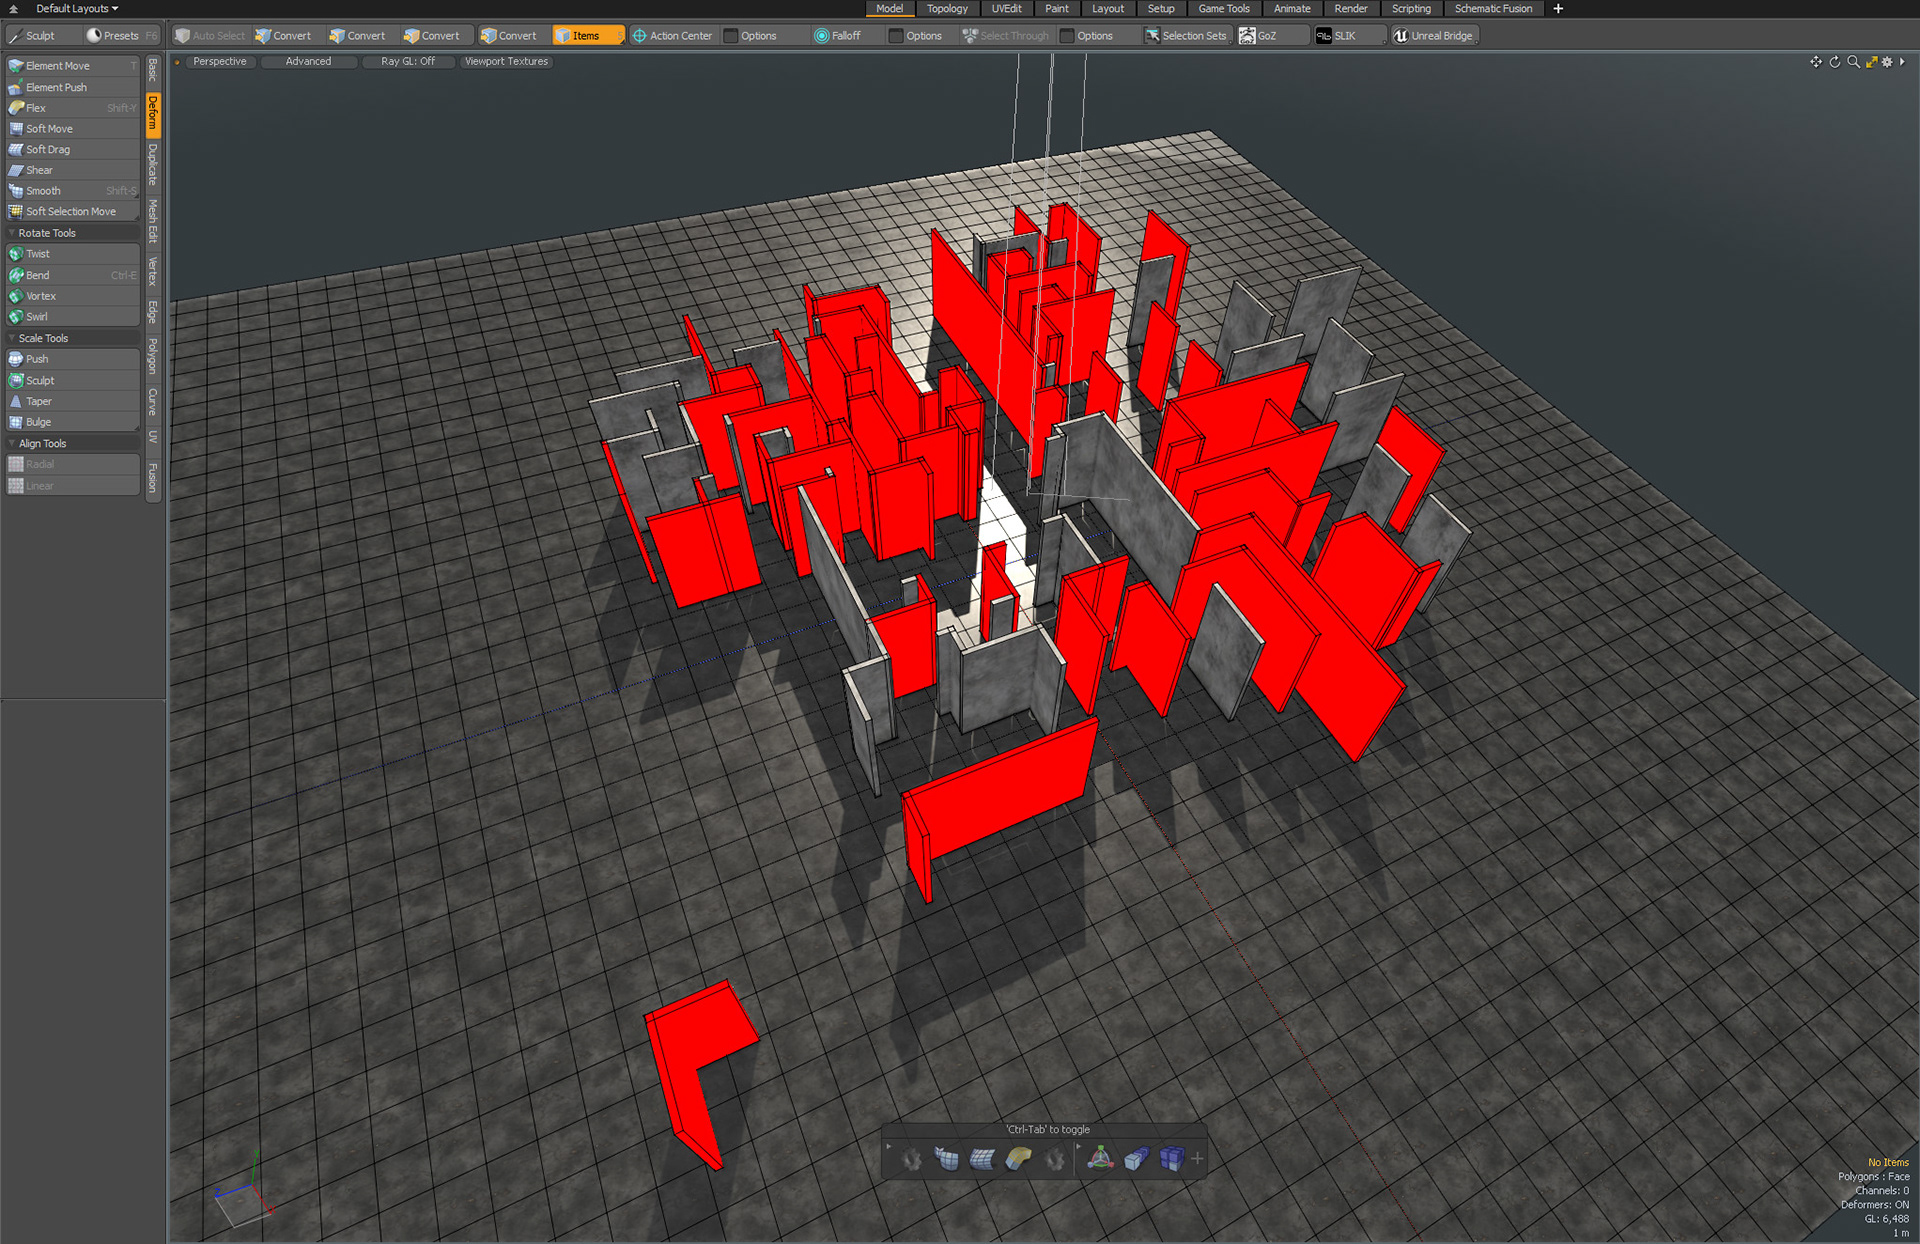Click the blue cube cluster icon in popup
1920x1244 pixels.
(1171, 1159)
